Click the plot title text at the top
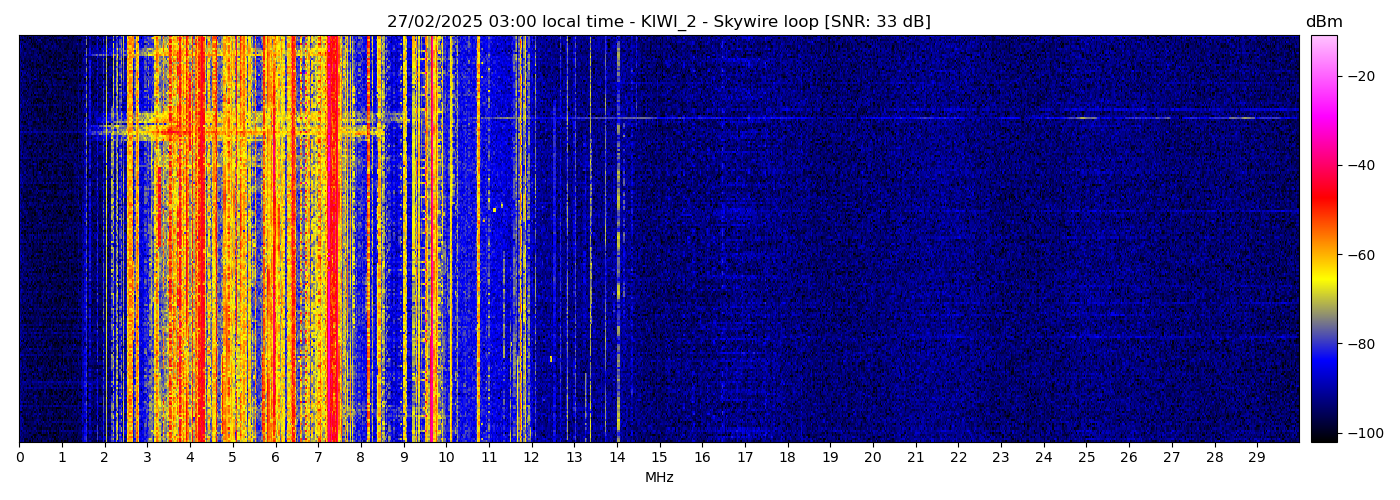Viewport: 1400px width, 500px height. tap(659, 22)
